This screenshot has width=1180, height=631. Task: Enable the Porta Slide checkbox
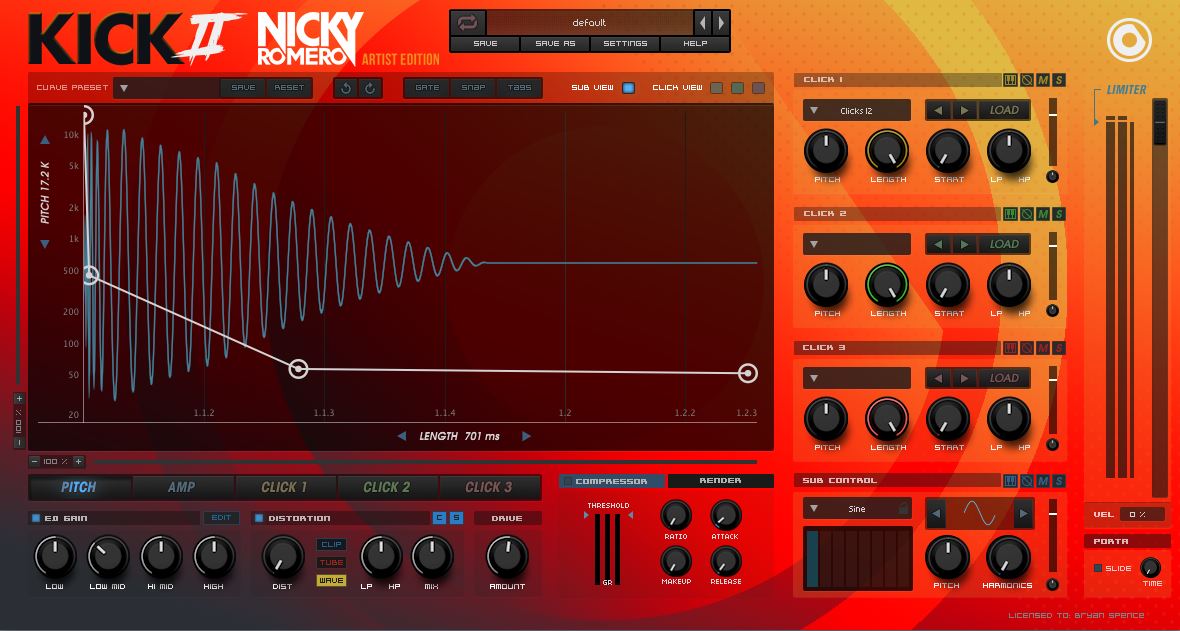coord(1097,568)
